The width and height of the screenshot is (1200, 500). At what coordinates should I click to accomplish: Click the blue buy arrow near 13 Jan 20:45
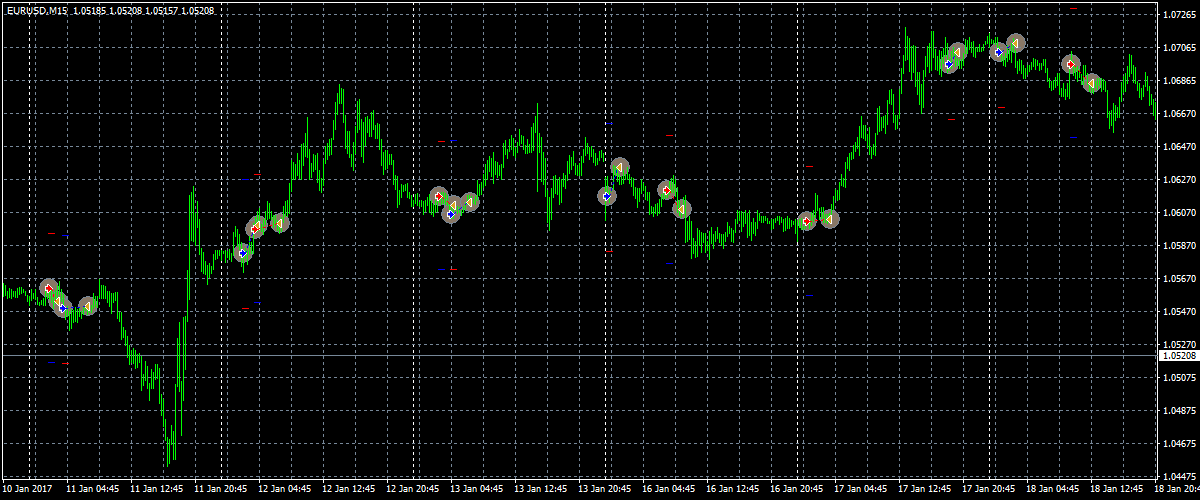(607, 196)
